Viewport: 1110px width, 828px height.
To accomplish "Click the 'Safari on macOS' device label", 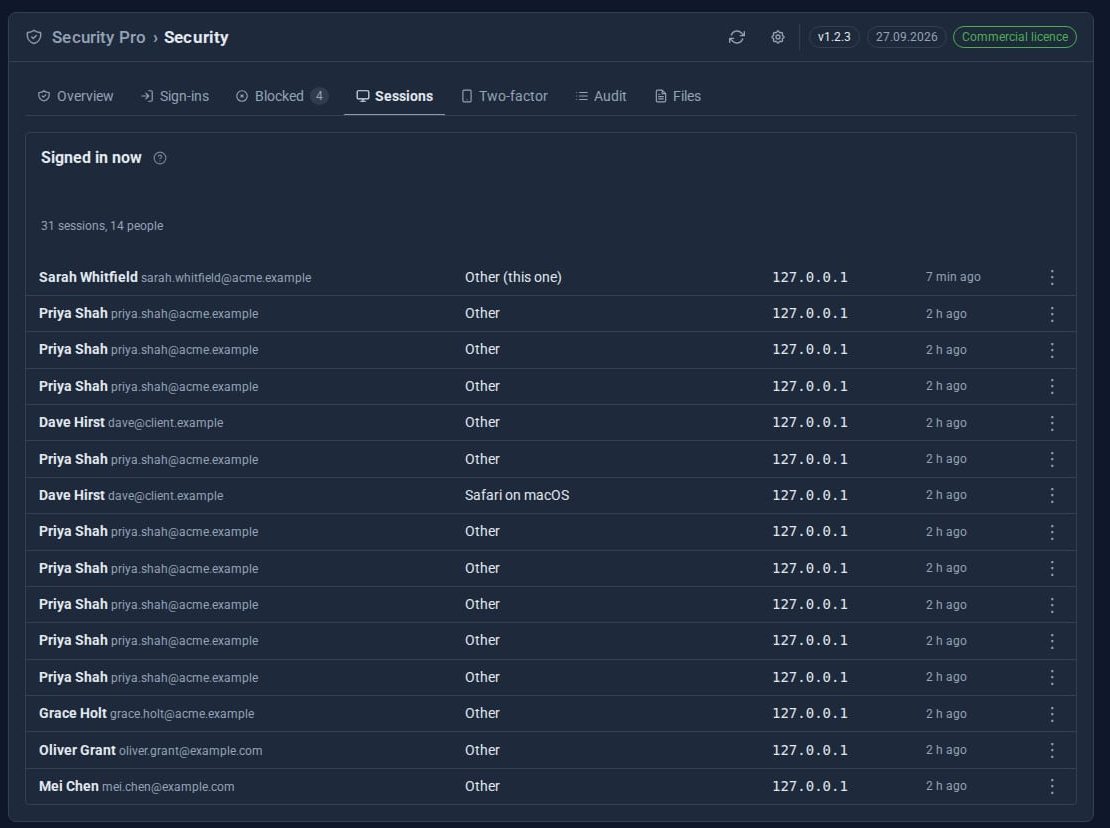I will tap(517, 495).
